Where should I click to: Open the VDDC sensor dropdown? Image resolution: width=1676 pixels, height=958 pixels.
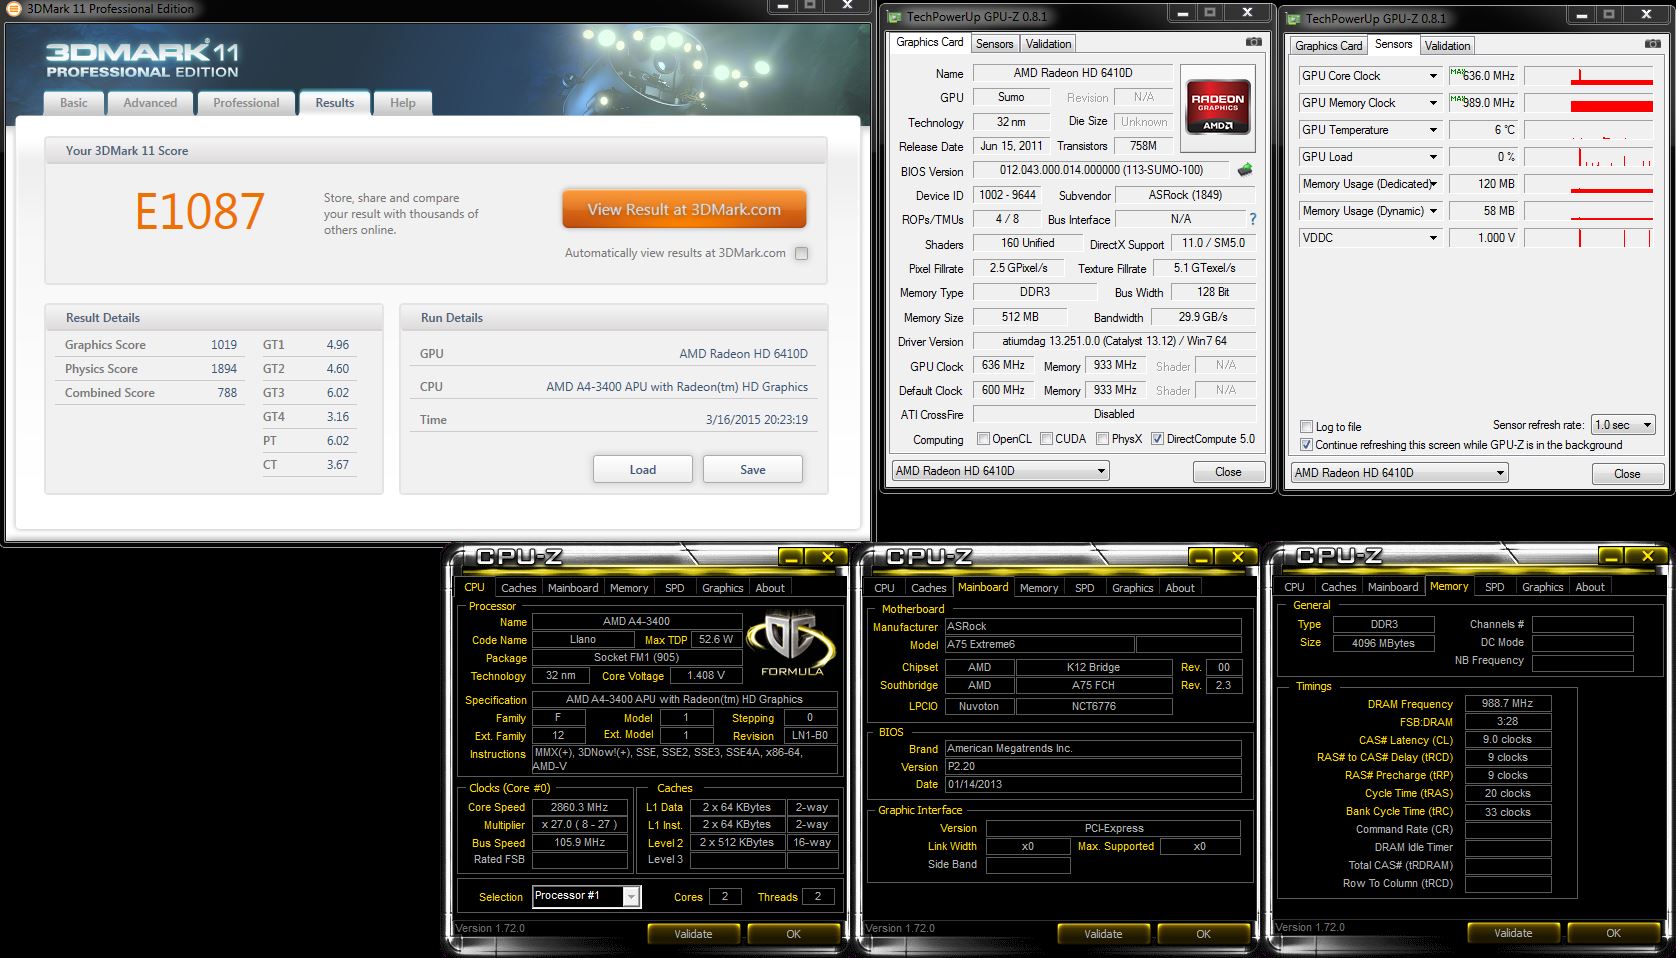[1432, 238]
